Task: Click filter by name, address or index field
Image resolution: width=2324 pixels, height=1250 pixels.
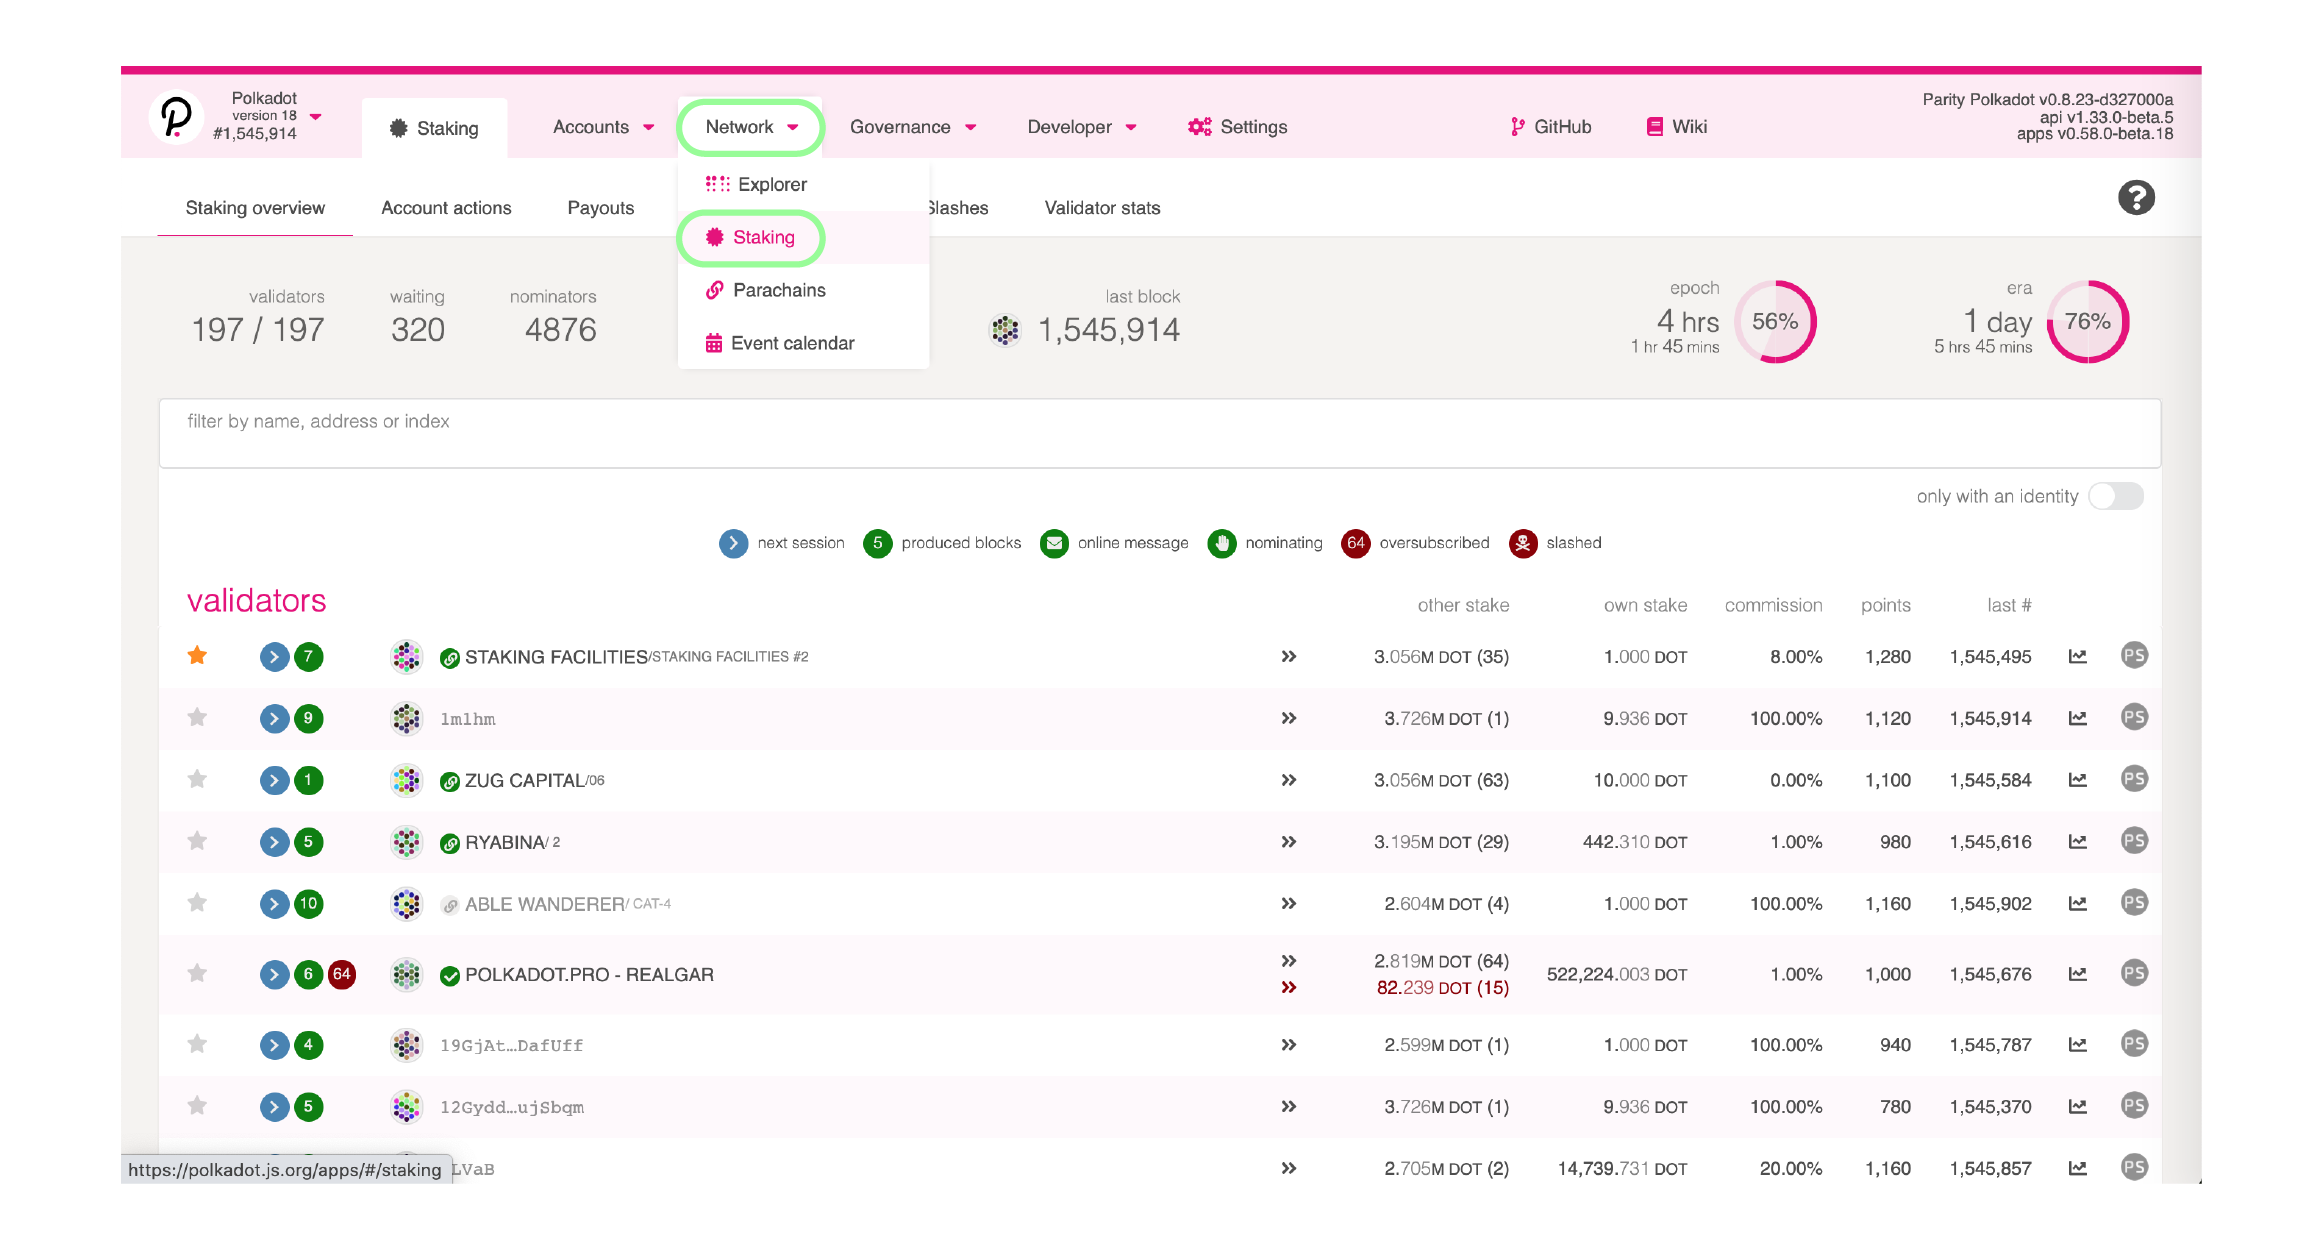Action: click(x=1160, y=433)
